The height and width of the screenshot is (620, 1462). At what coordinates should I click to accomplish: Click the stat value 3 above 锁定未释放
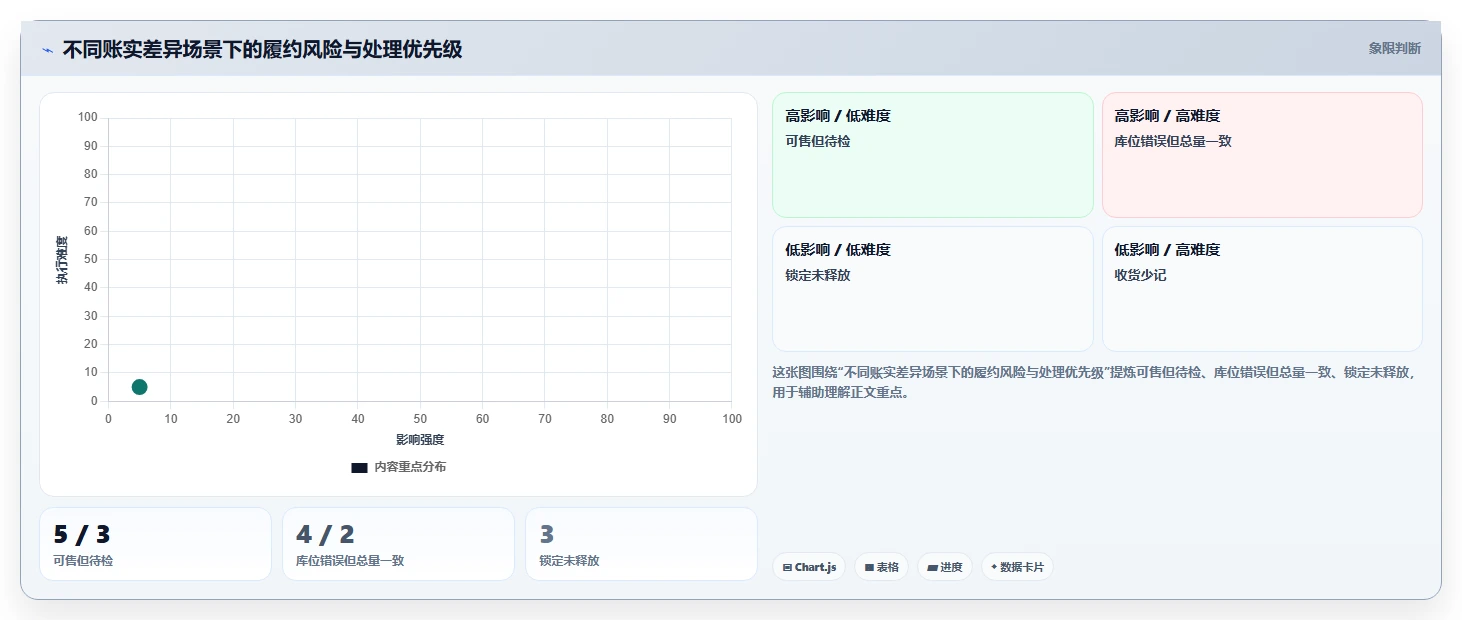[547, 534]
